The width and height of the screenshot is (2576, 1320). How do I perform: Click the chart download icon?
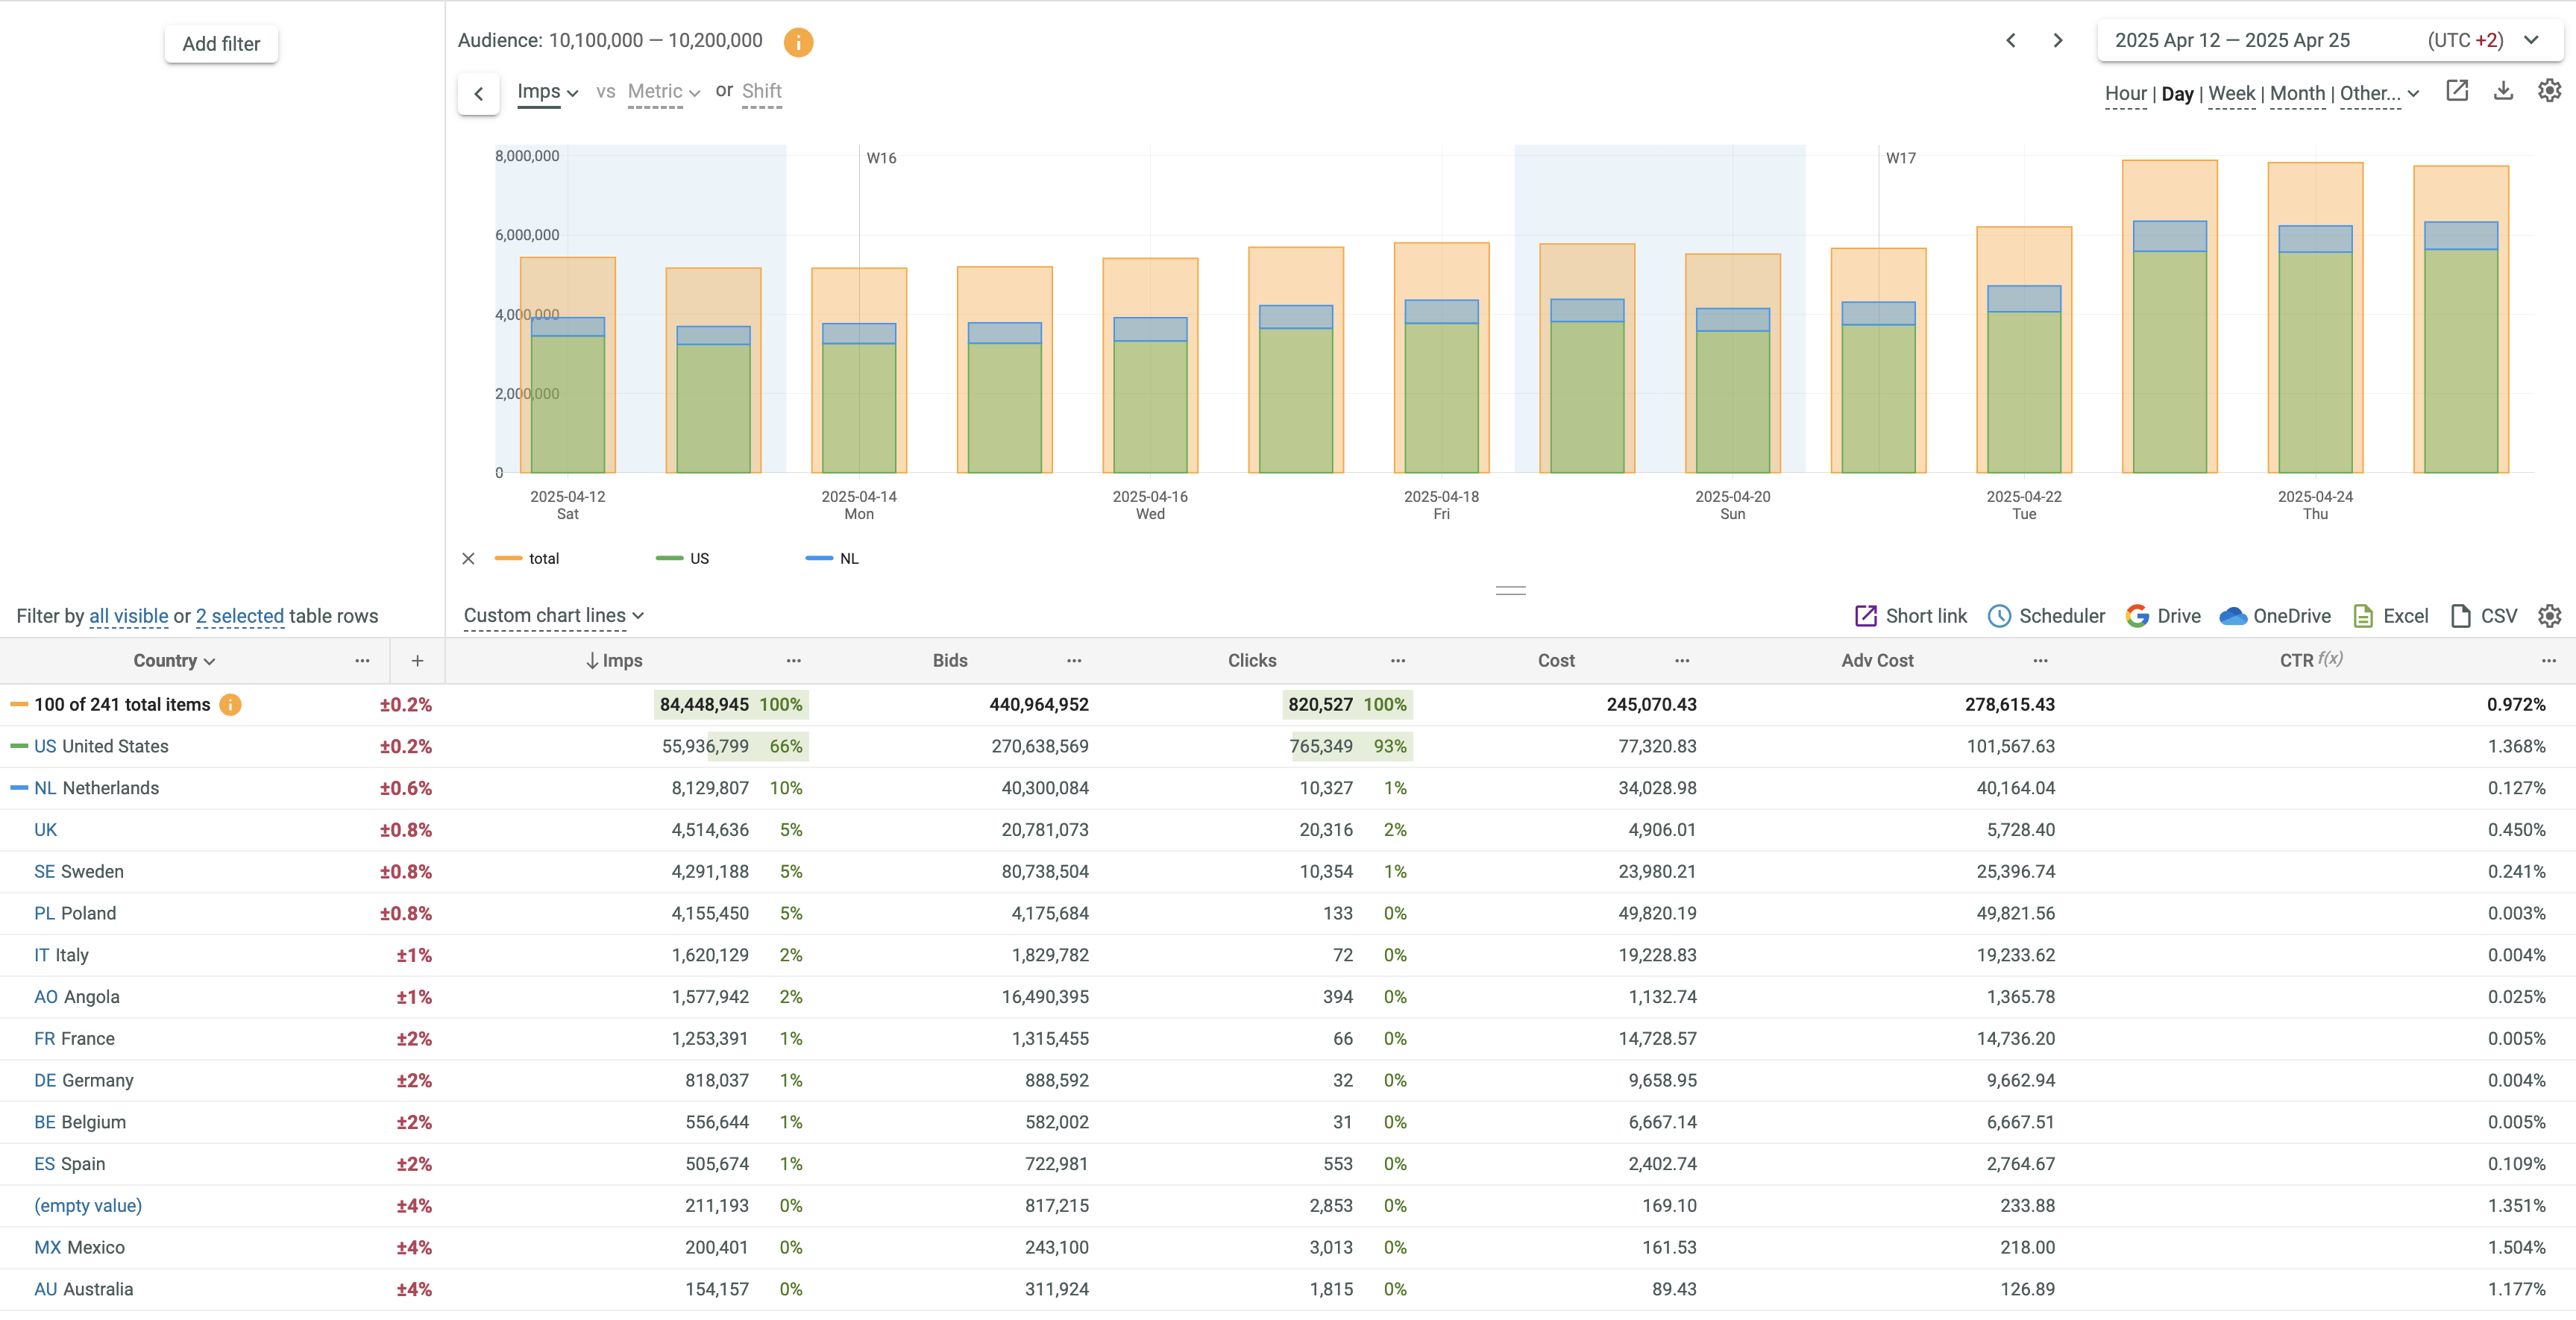tap(2502, 91)
